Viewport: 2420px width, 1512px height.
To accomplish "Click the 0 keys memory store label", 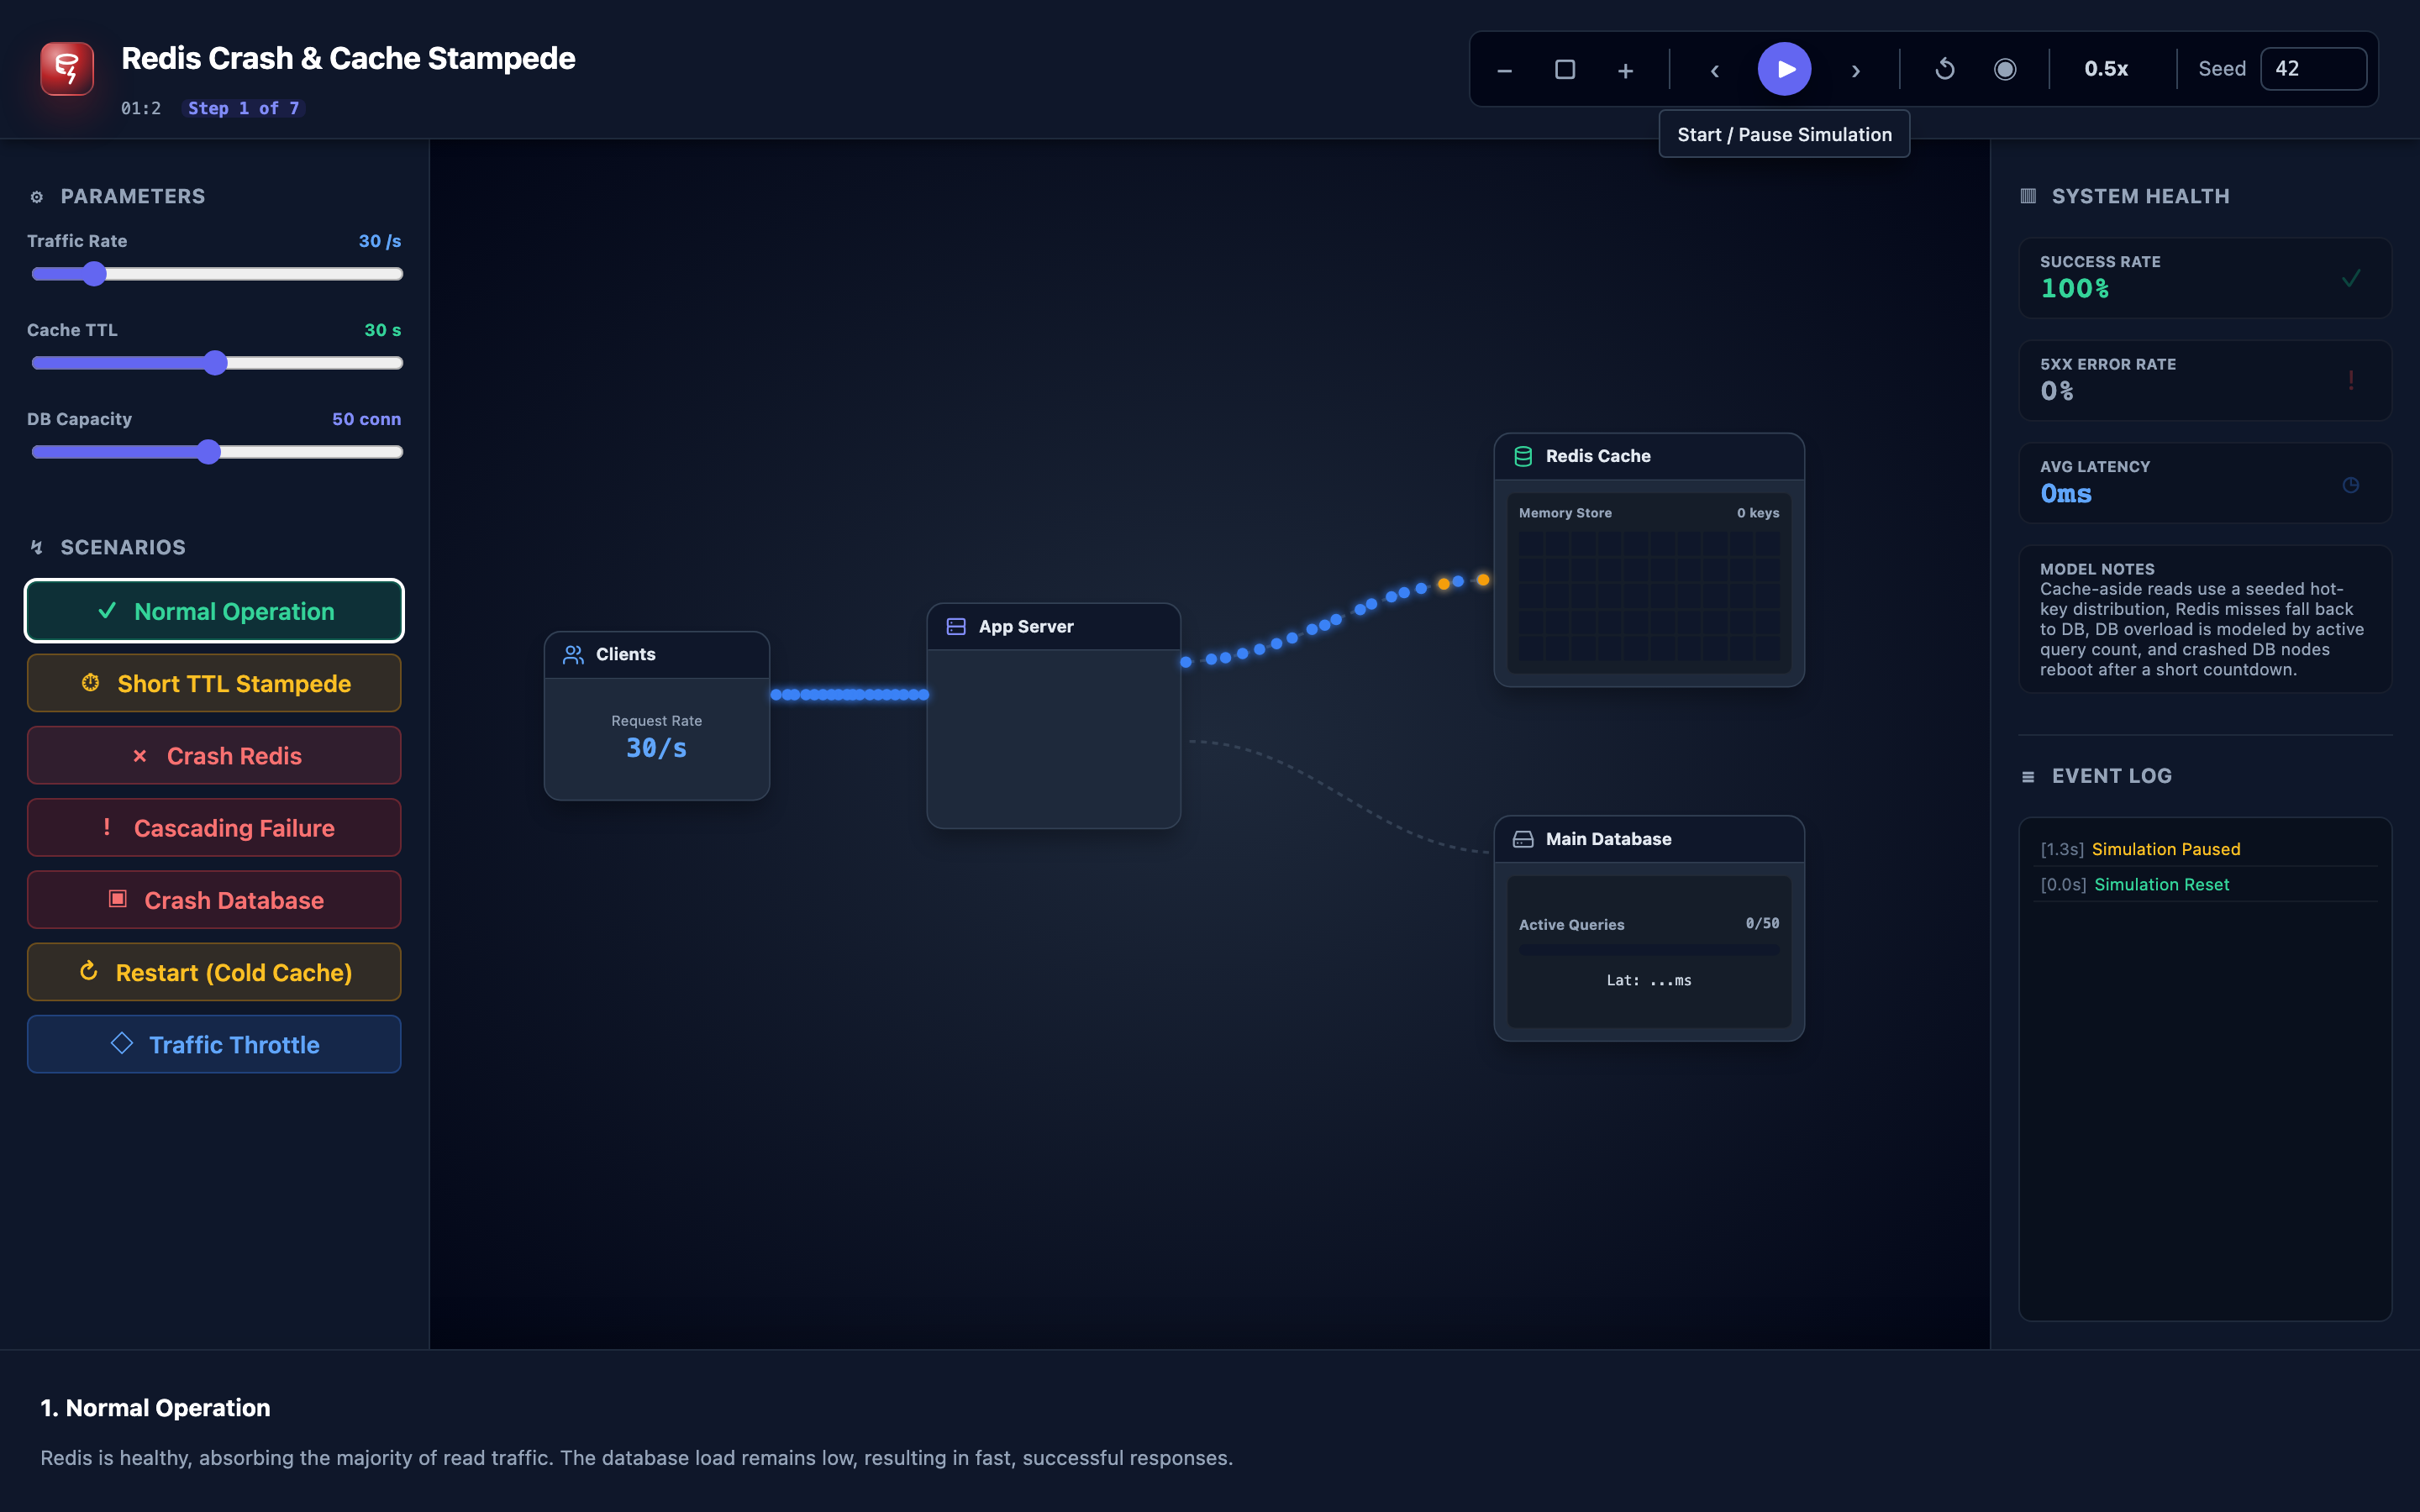I will 1758,513.
